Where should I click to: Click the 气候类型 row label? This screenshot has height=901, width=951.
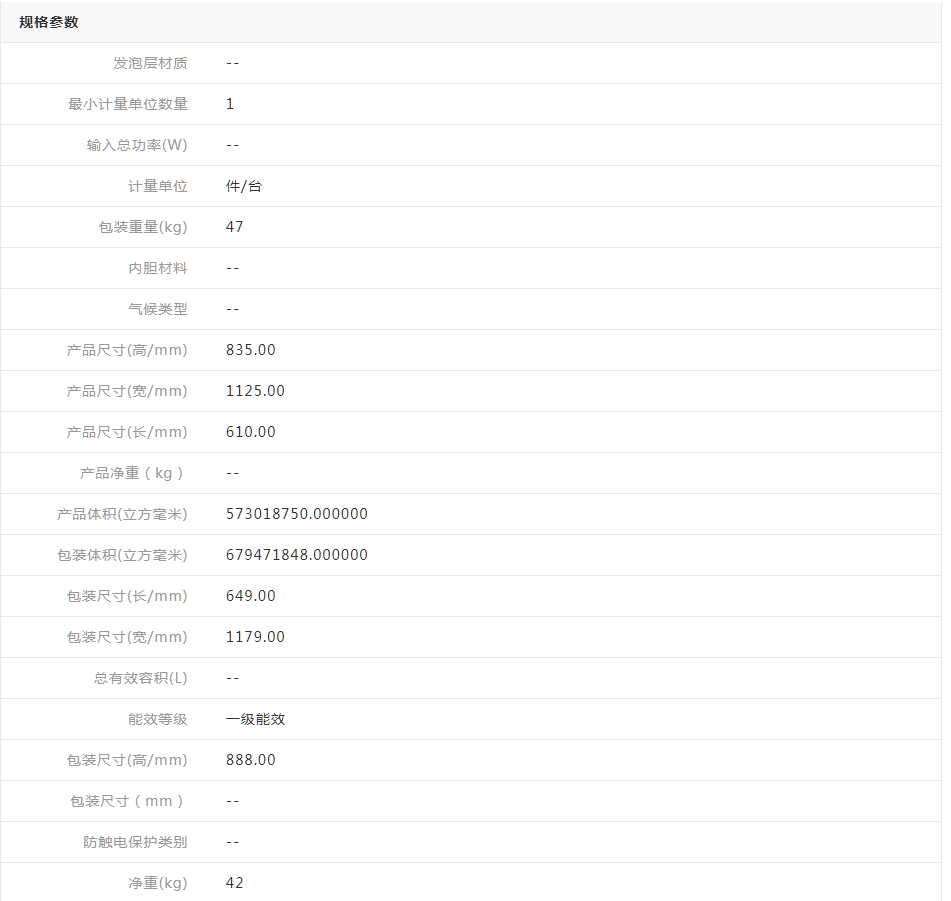coord(158,309)
